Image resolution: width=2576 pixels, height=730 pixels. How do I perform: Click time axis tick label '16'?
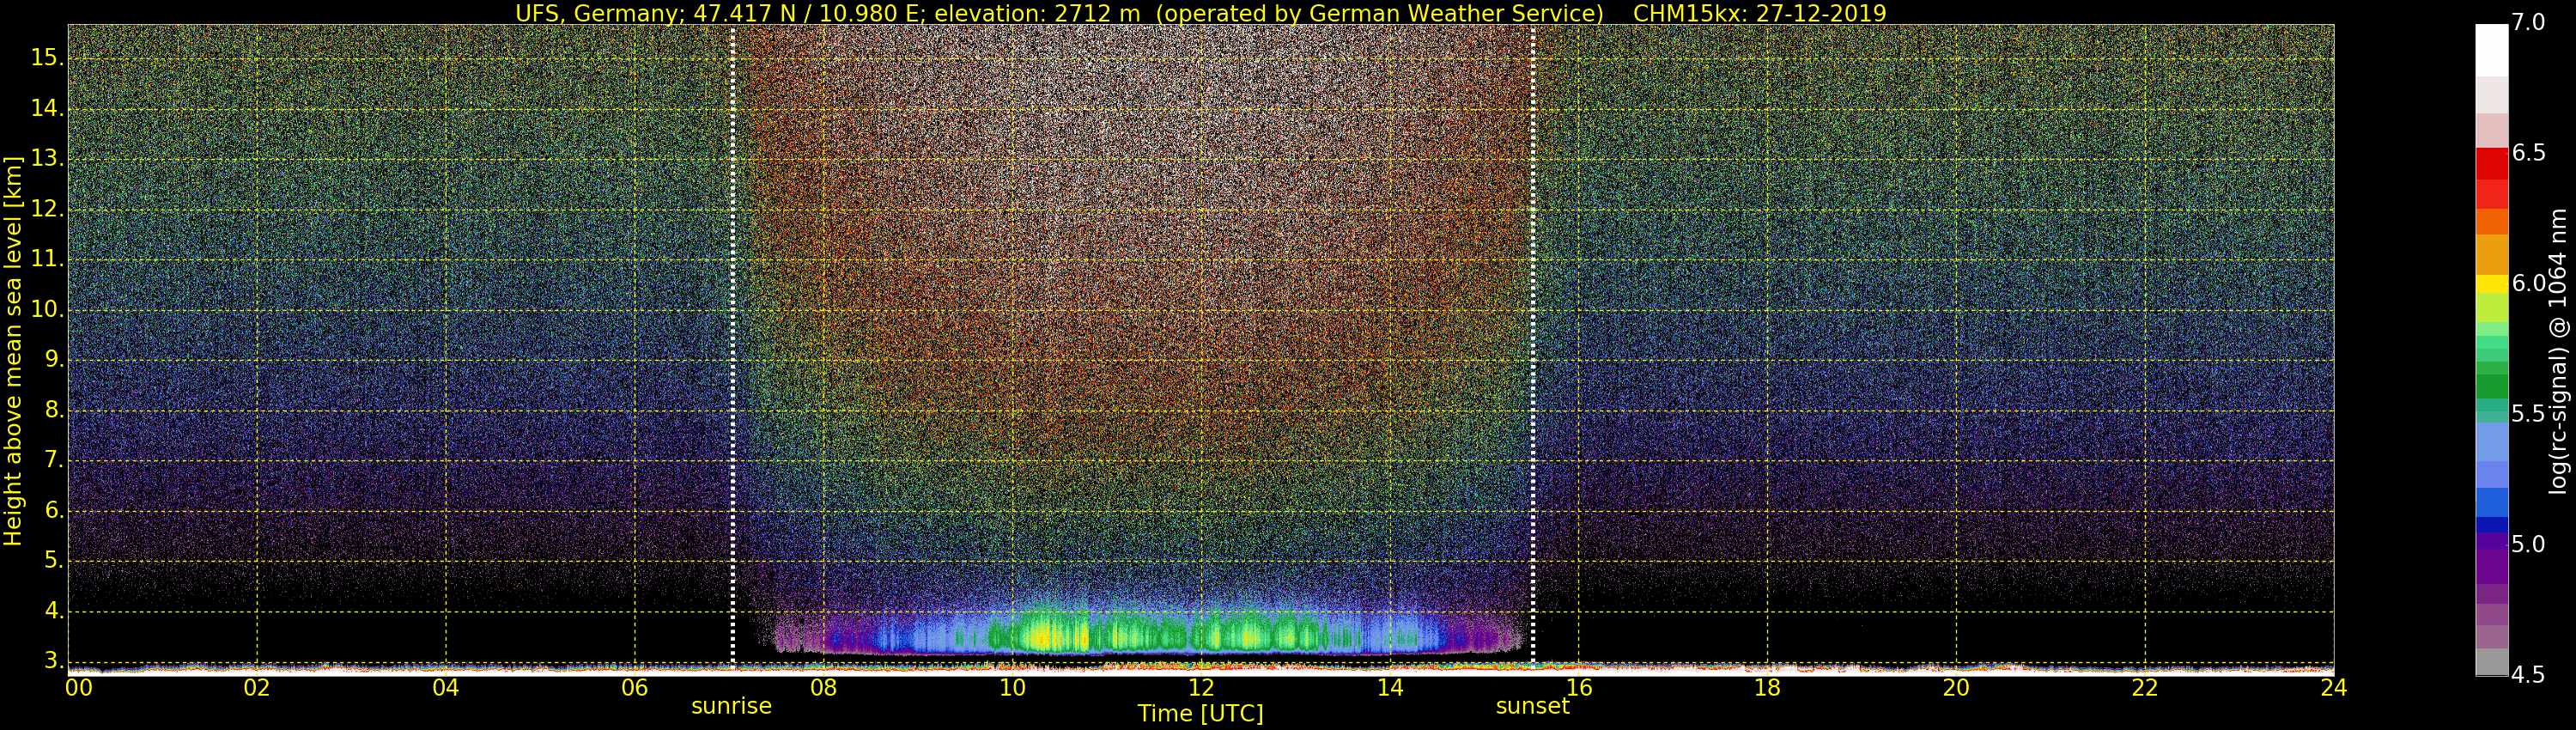tap(1578, 688)
